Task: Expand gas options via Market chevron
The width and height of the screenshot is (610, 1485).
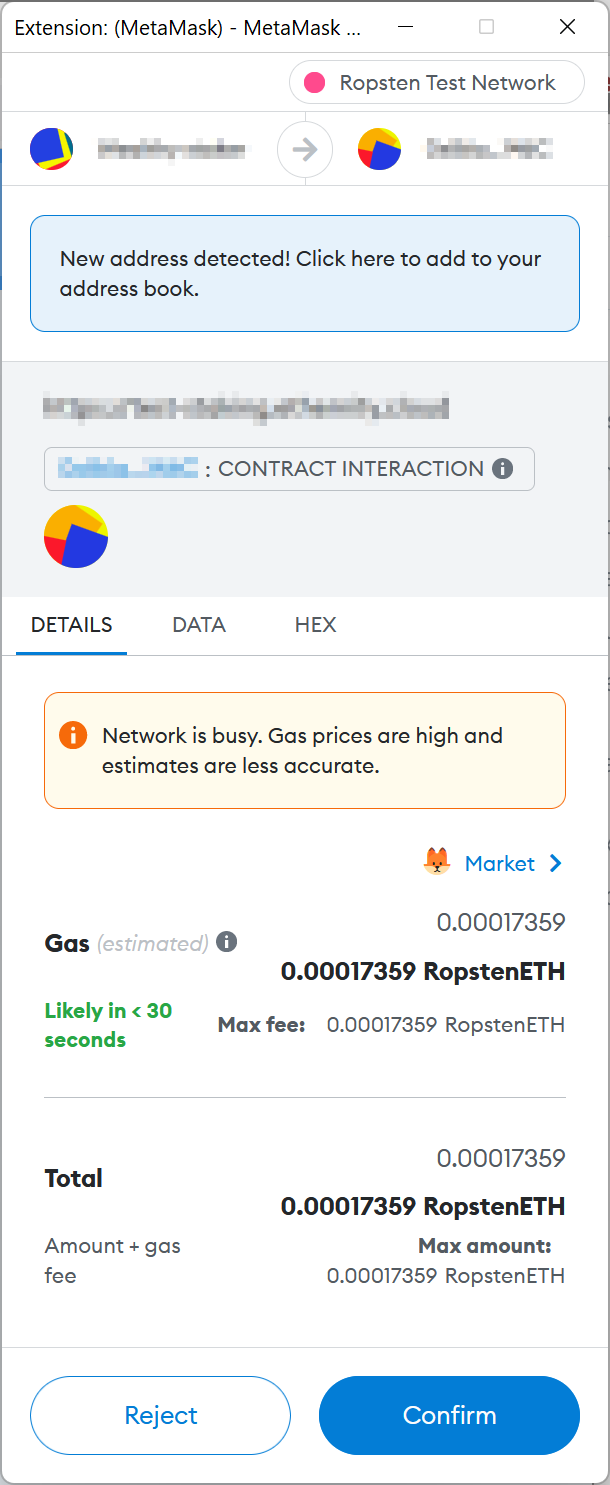Action: 556,863
